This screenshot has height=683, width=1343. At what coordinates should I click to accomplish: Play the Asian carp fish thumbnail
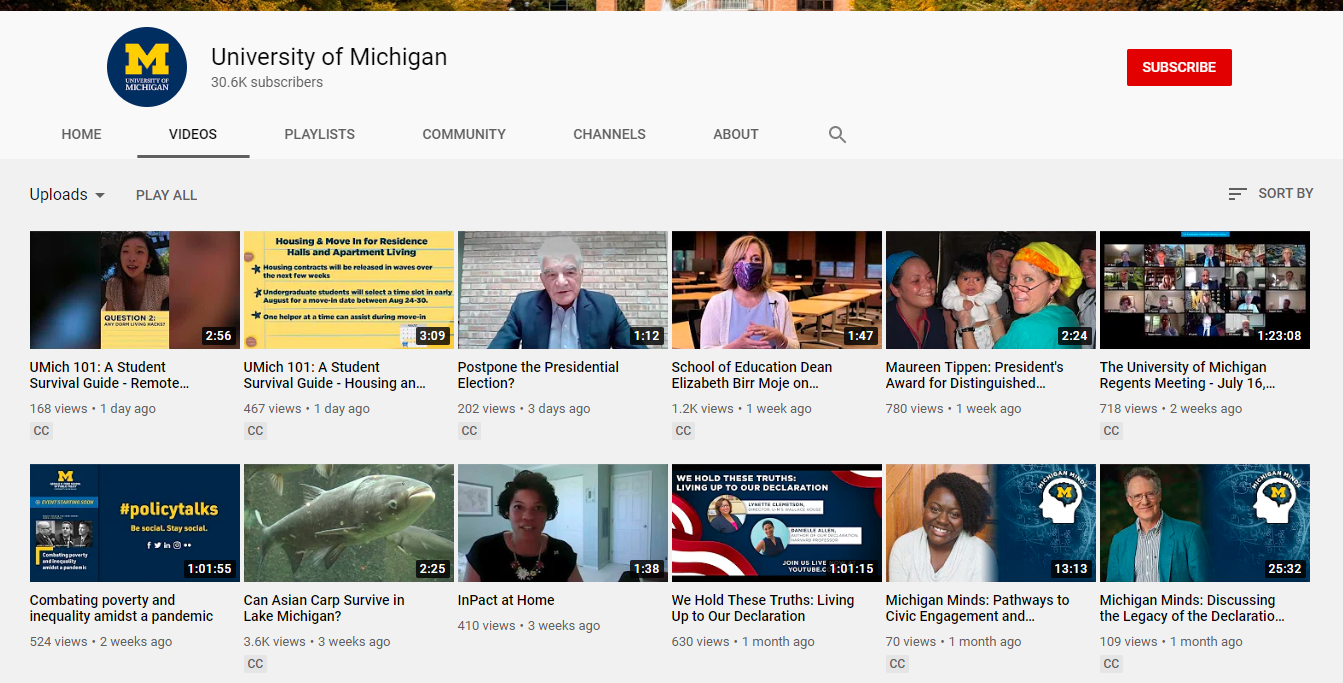349,523
